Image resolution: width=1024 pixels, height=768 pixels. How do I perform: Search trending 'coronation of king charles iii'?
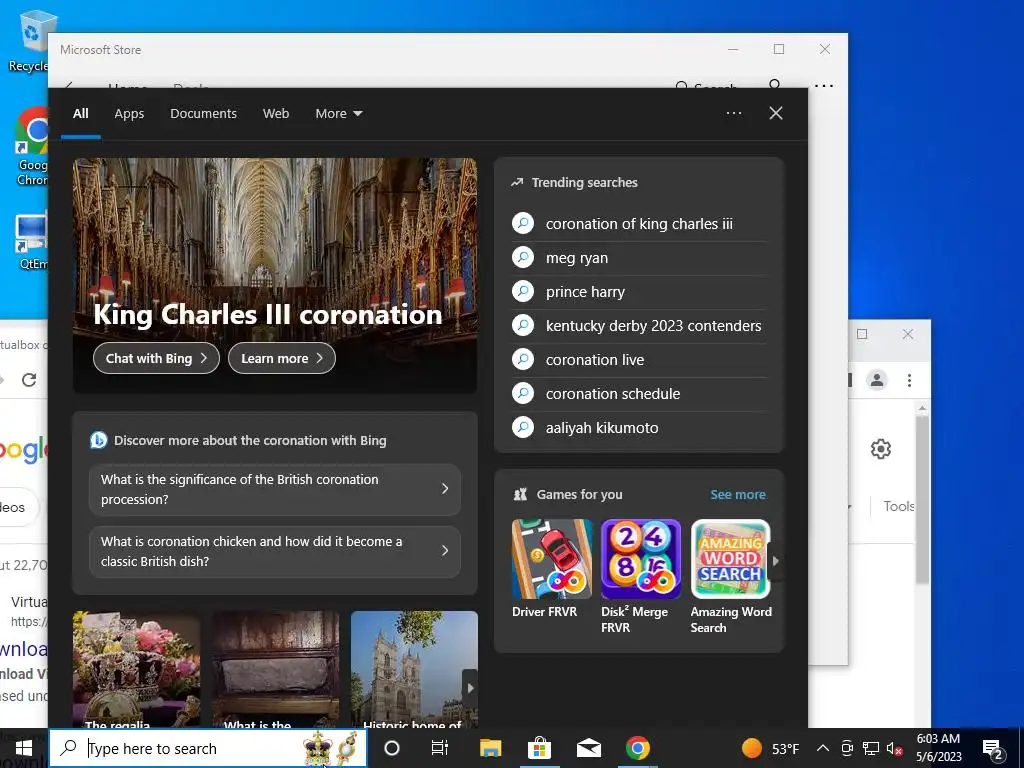(639, 224)
